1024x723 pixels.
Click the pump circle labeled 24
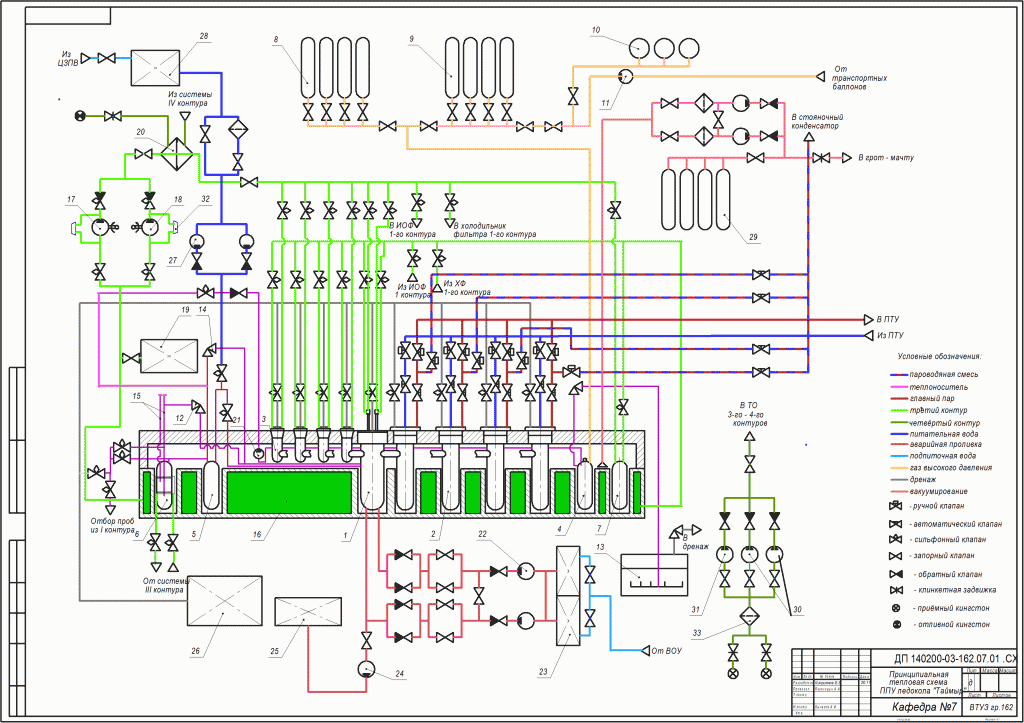367,669
